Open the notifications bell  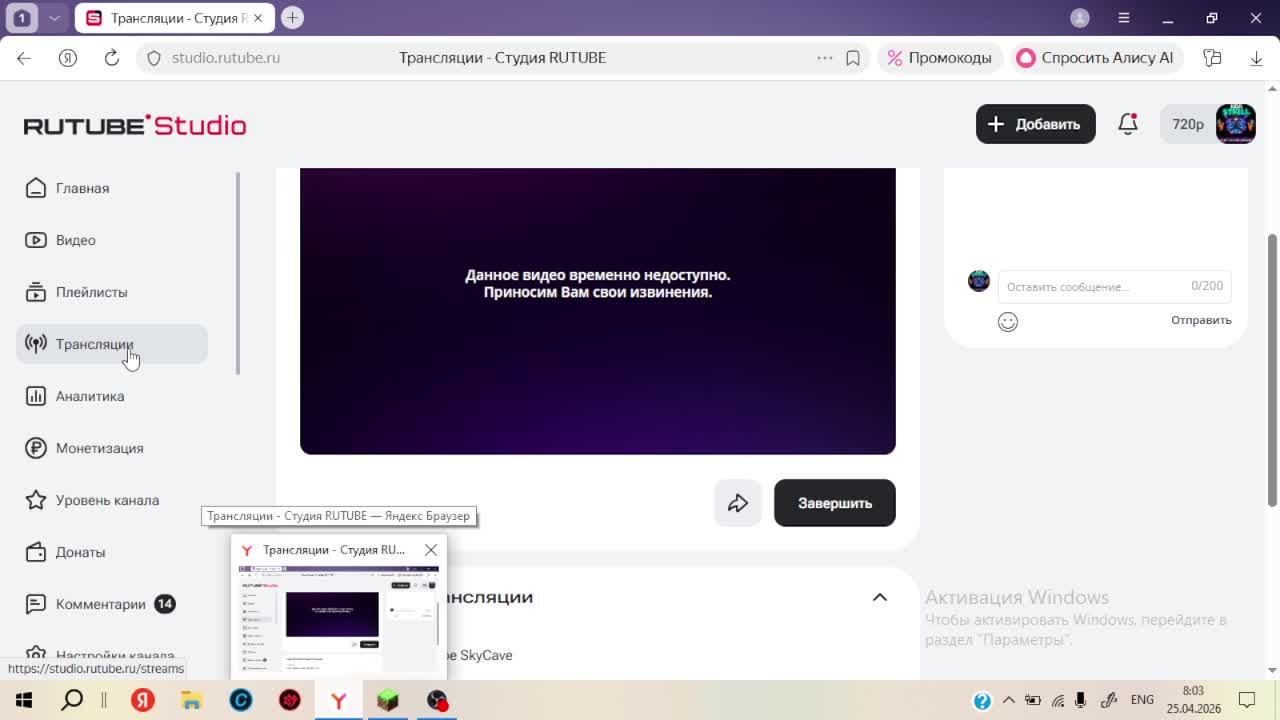(x=1128, y=124)
